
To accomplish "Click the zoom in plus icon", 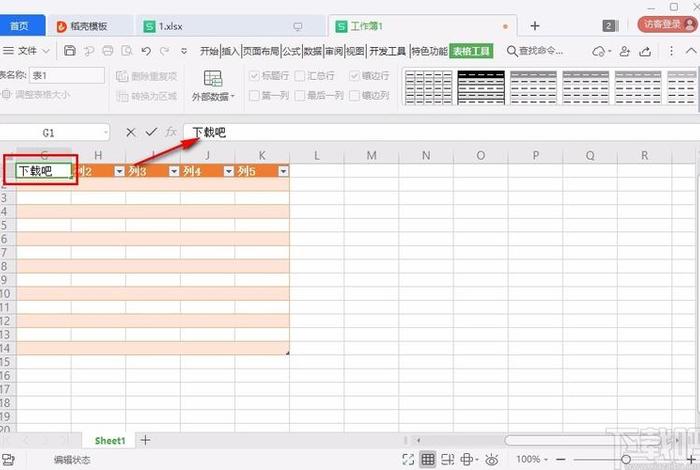I will pos(691,459).
